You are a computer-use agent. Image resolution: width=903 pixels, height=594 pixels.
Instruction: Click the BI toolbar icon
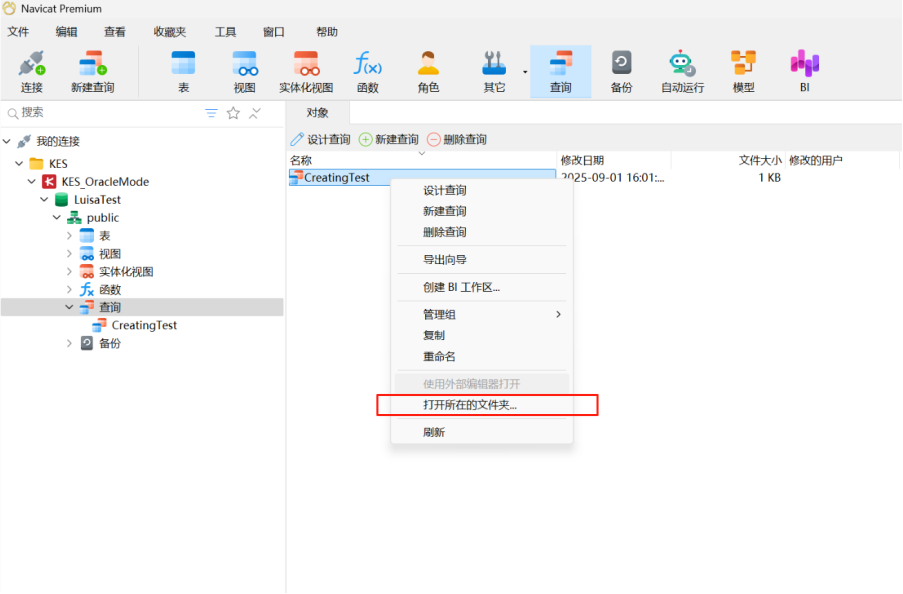[804, 71]
